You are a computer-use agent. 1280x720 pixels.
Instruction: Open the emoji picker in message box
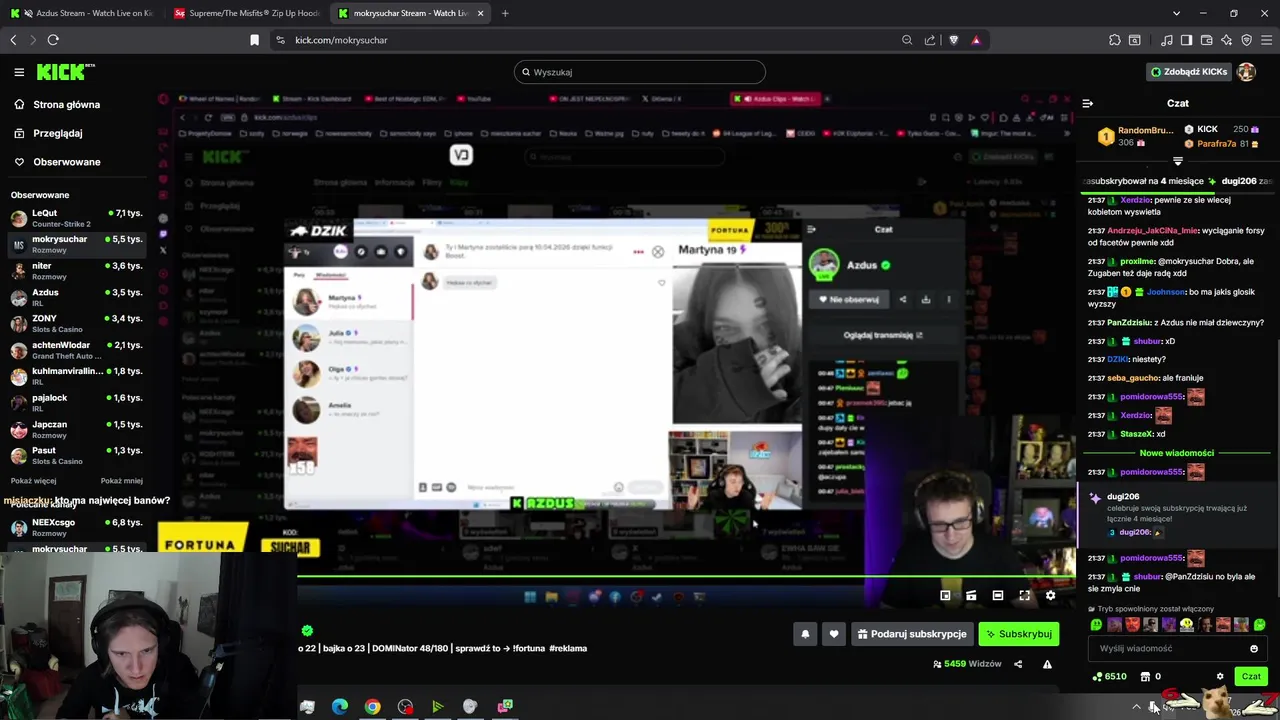pyautogui.click(x=1254, y=648)
